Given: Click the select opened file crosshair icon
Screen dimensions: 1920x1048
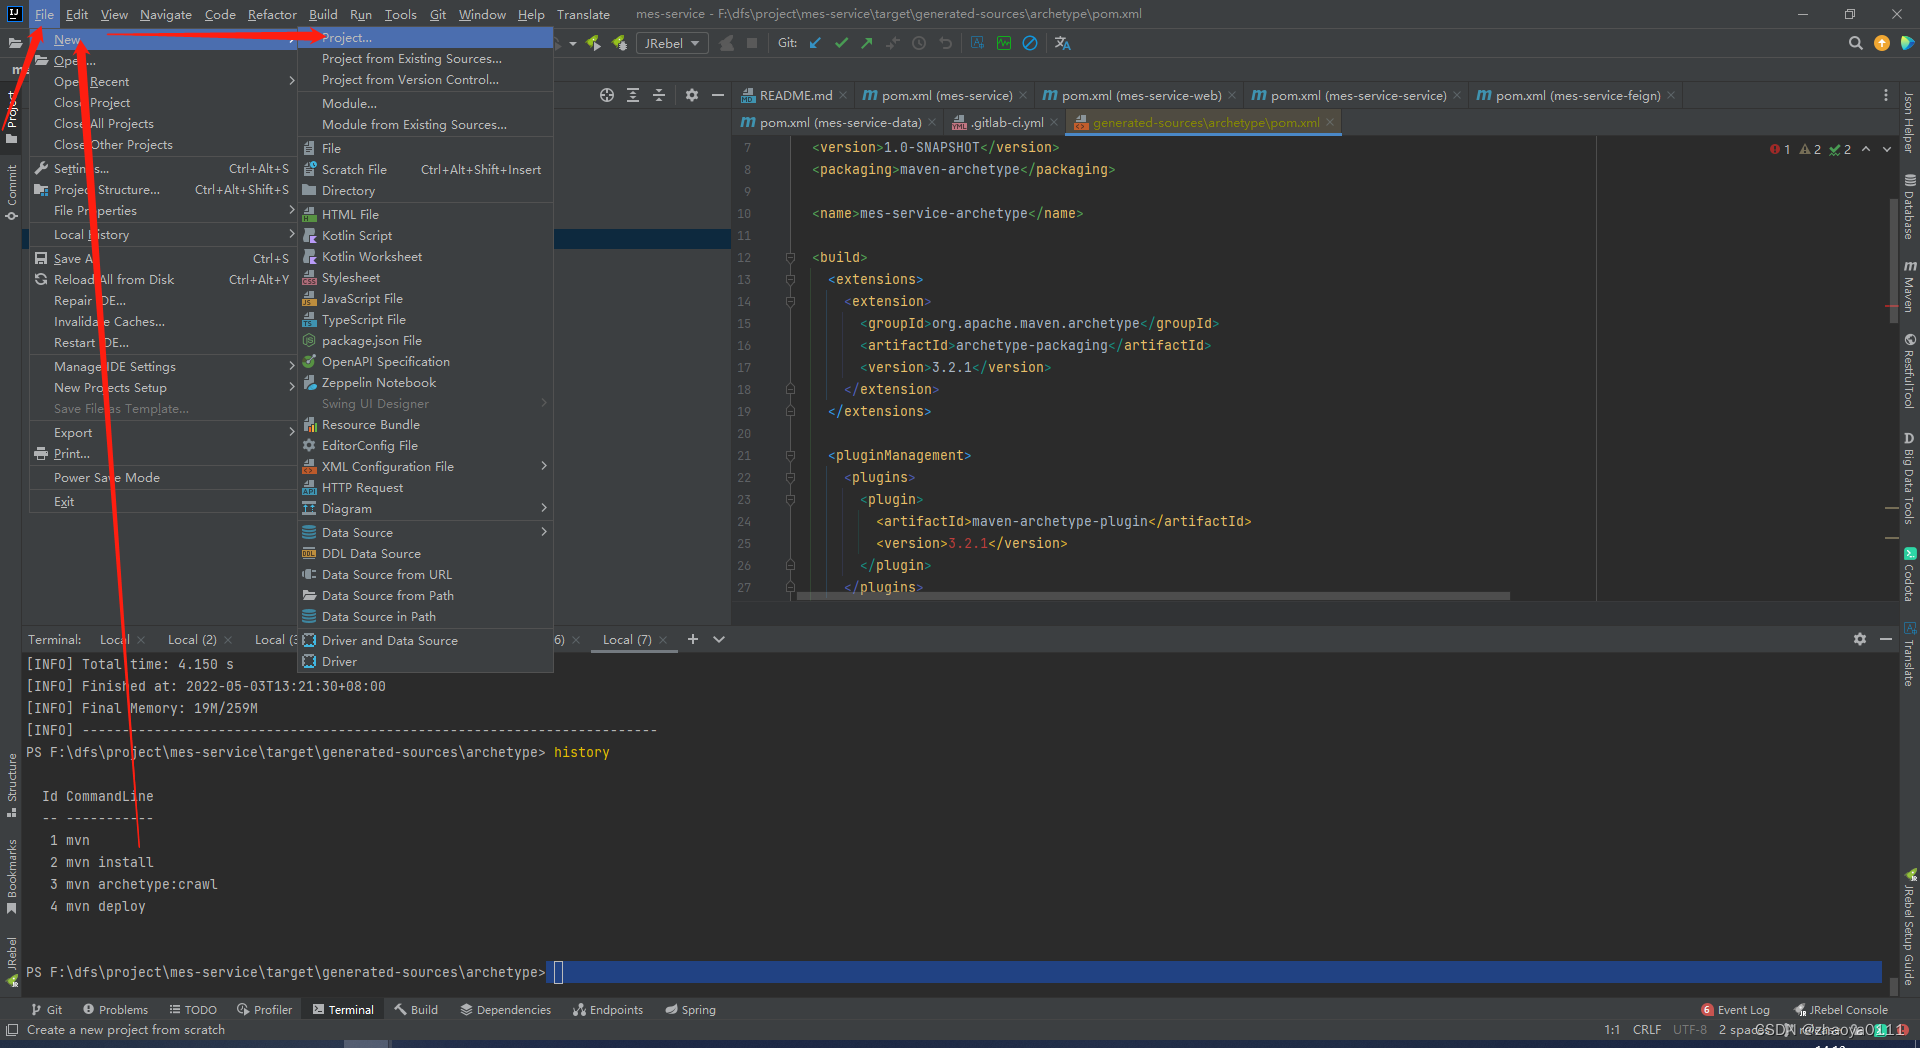Looking at the screenshot, I should (x=607, y=95).
